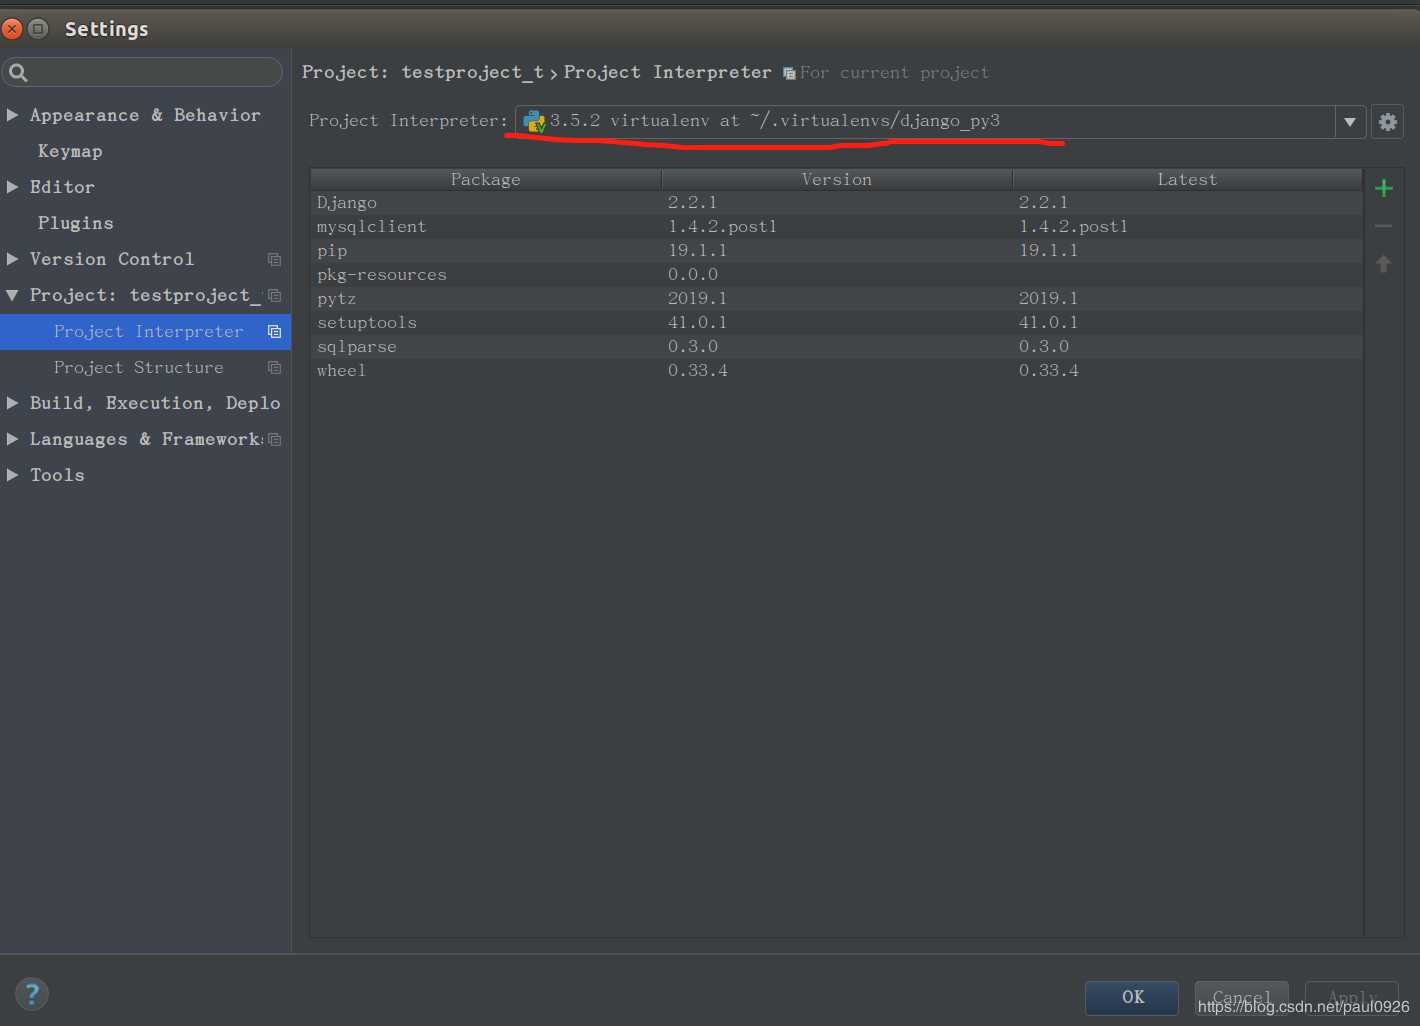The image size is (1420, 1026).
Task: Click the installed version 0.0.0 of pkg-resources
Action: pos(693,275)
